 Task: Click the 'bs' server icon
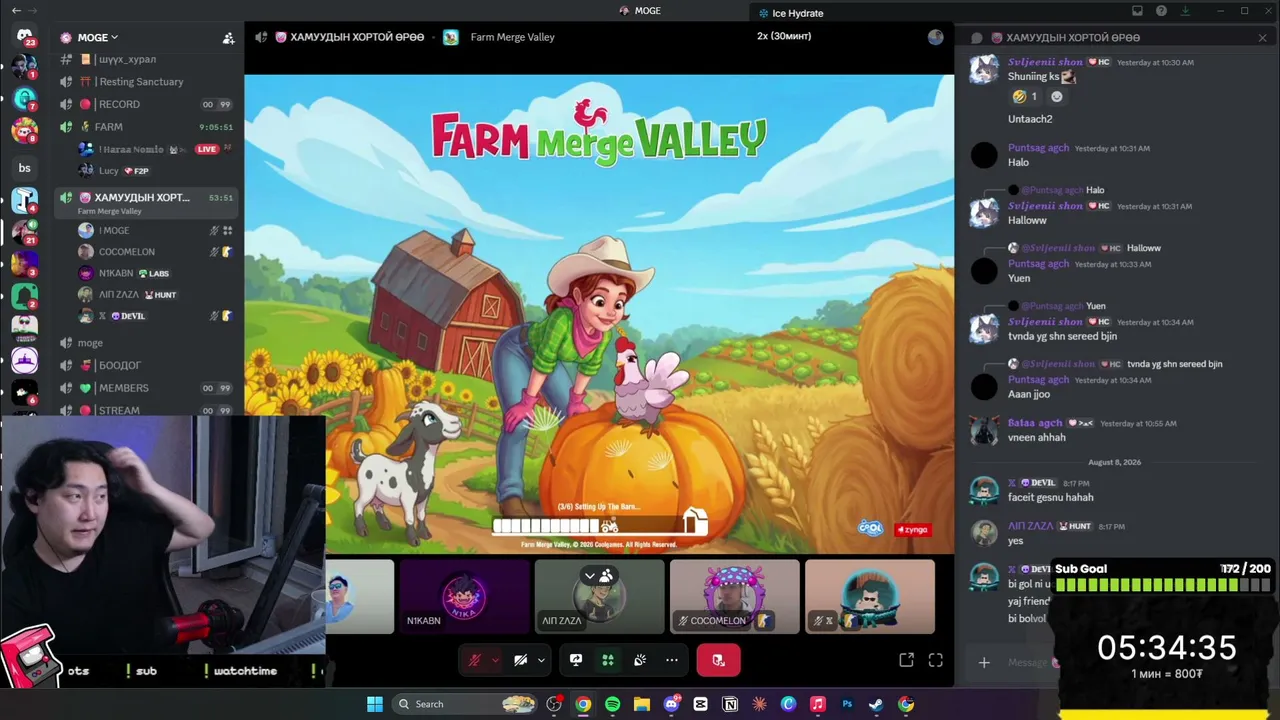24,168
